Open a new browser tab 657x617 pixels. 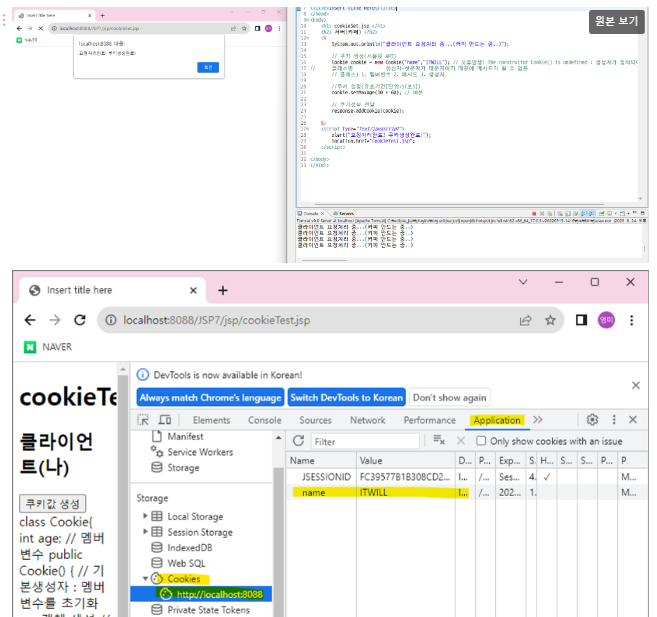(223, 290)
